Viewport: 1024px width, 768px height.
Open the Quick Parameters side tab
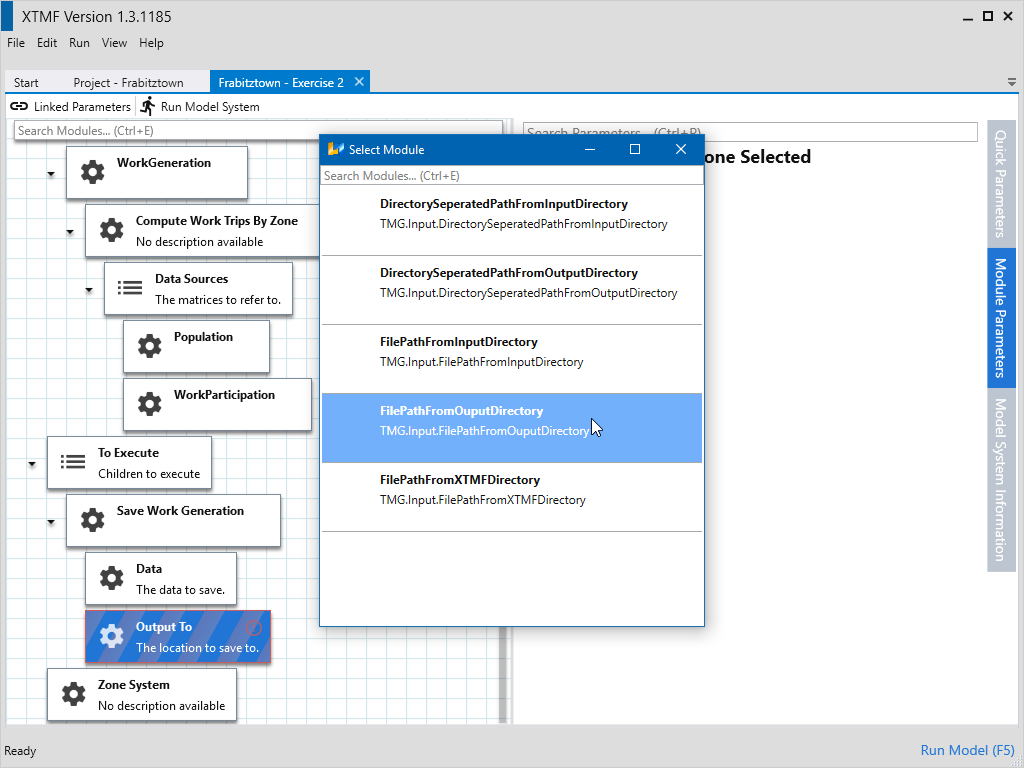coord(1000,181)
